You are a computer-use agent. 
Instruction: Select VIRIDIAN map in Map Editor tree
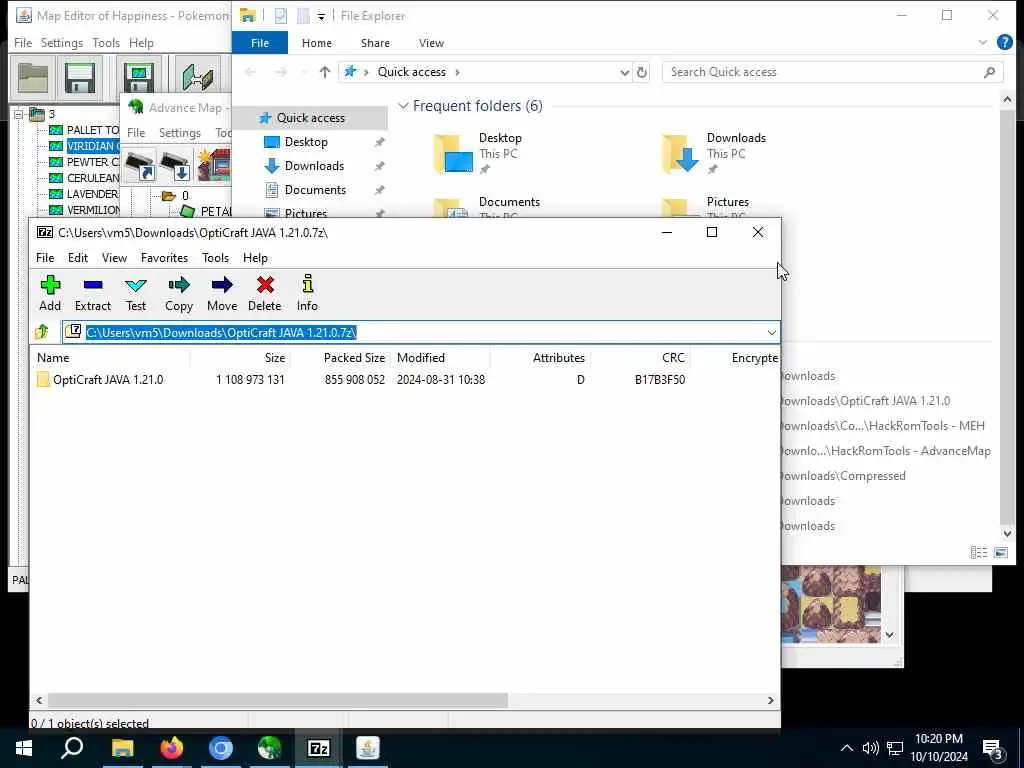coord(93,146)
